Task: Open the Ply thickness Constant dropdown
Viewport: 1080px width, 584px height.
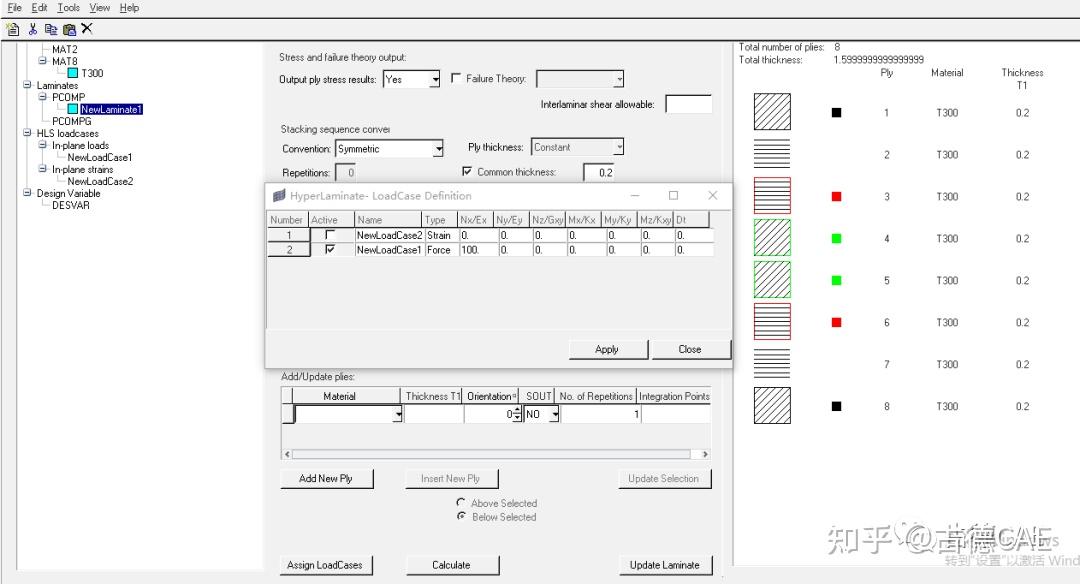Action: [x=619, y=147]
